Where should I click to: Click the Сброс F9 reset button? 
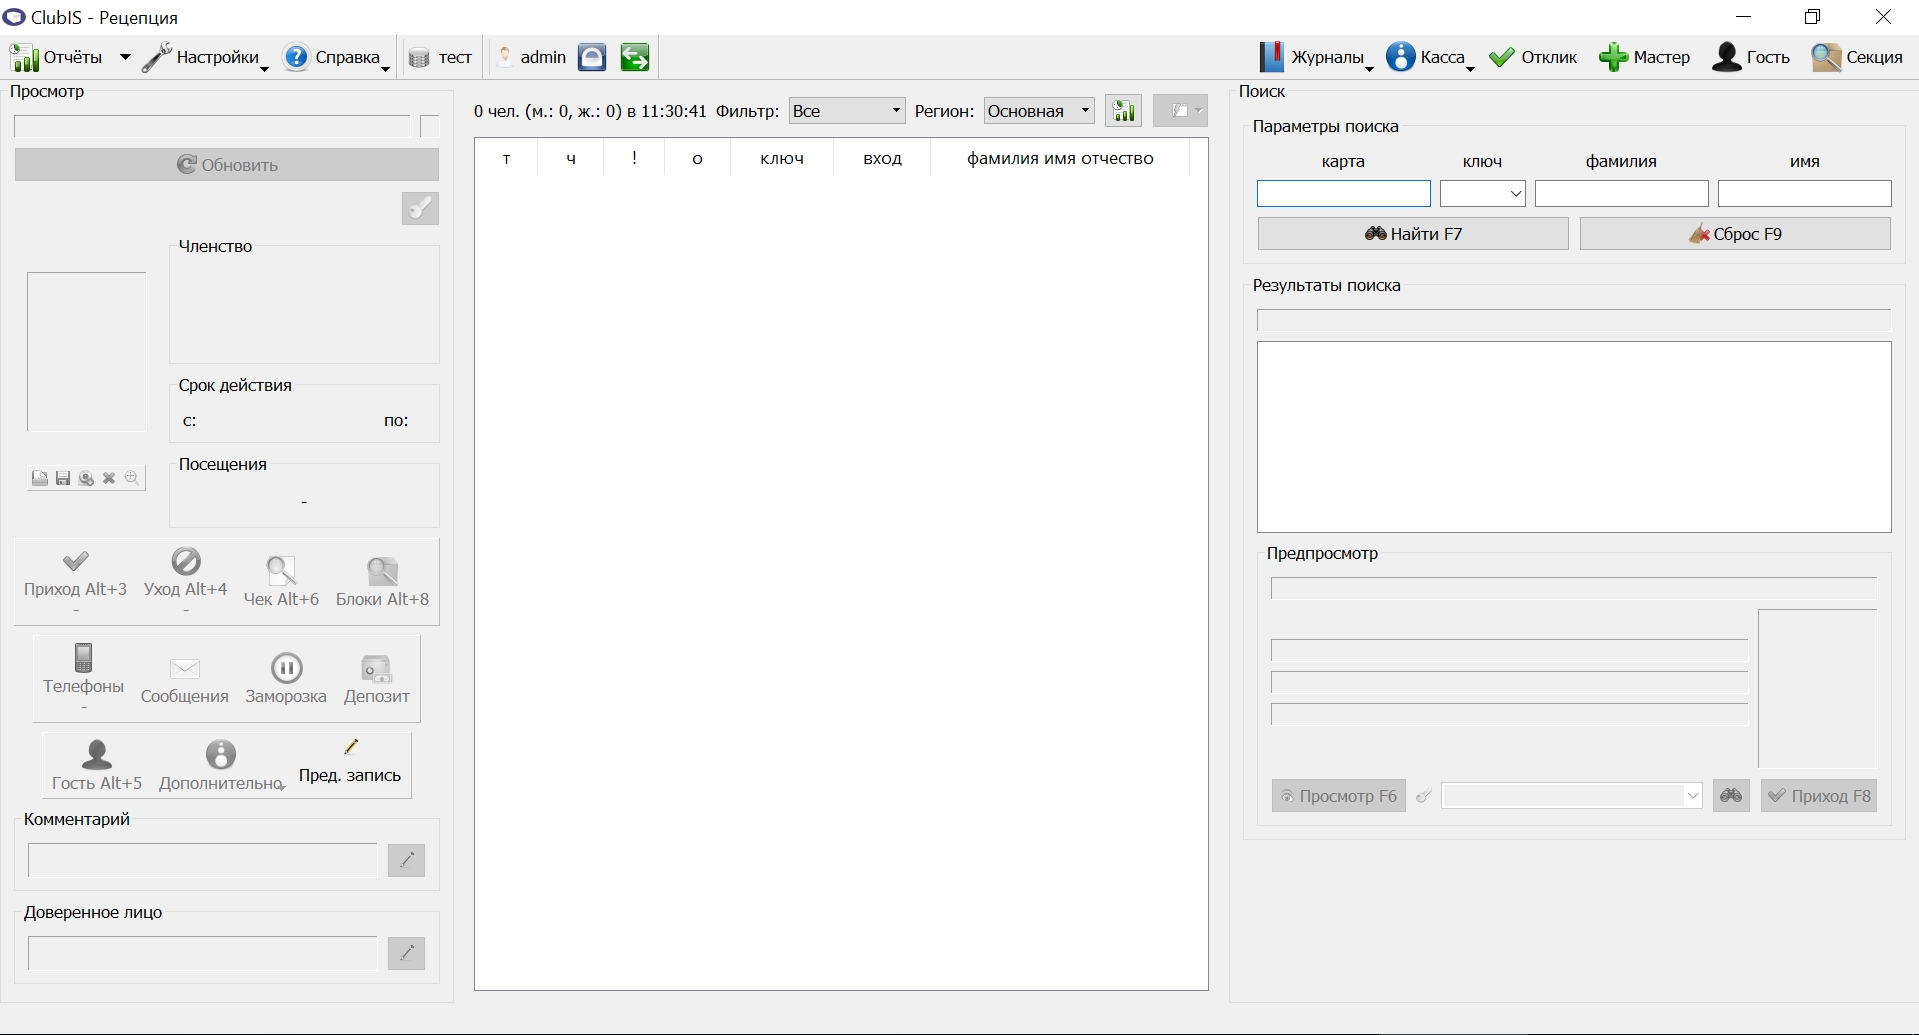(x=1735, y=234)
